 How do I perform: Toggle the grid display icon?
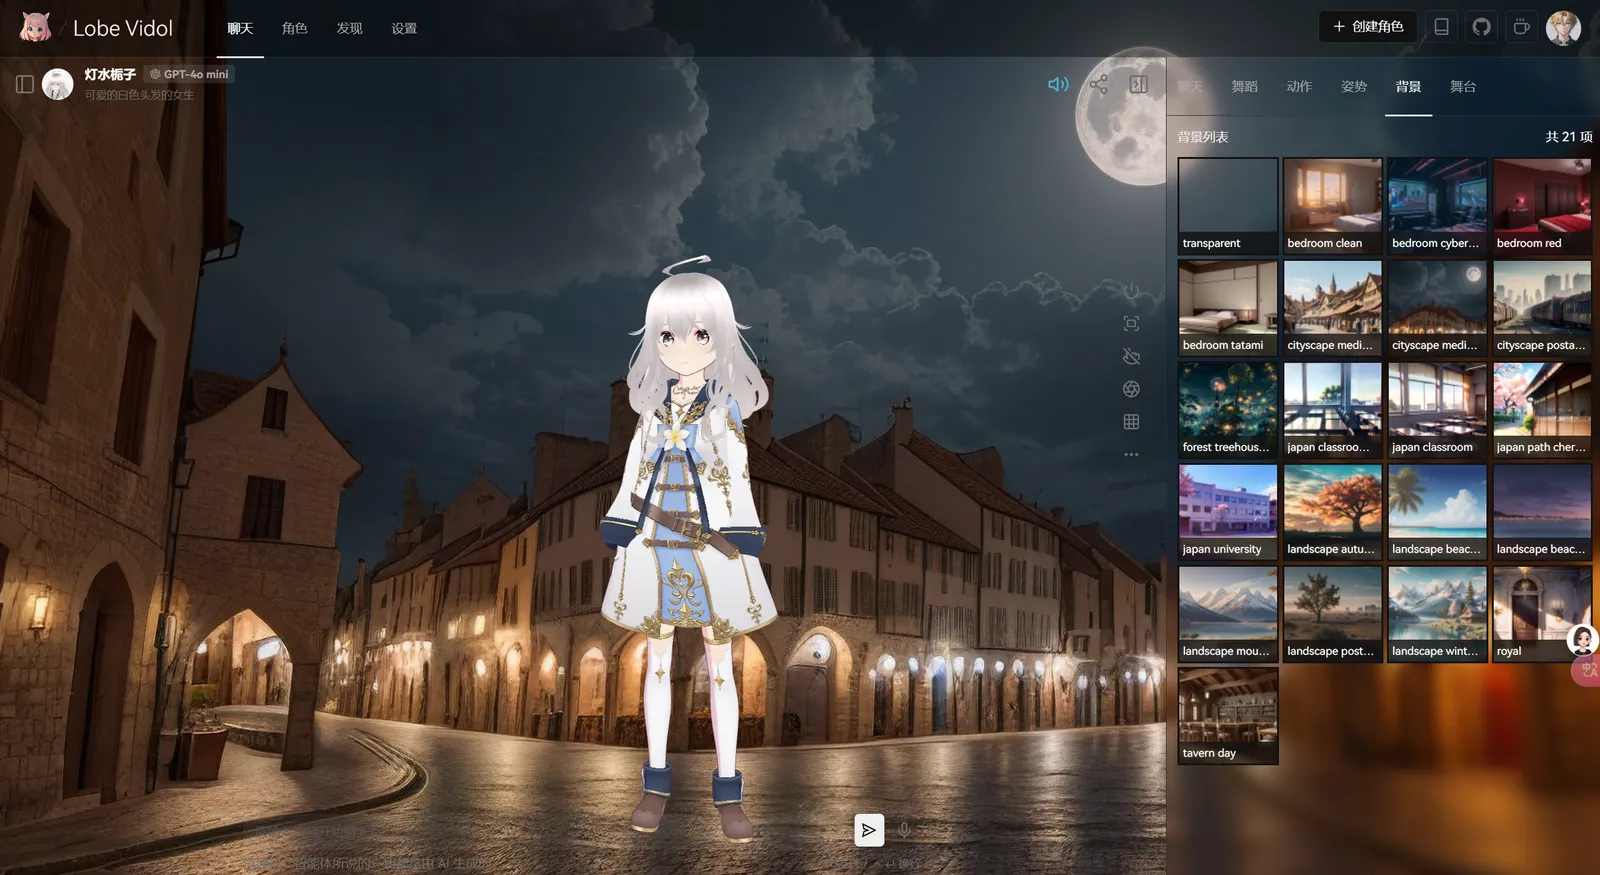tap(1131, 422)
